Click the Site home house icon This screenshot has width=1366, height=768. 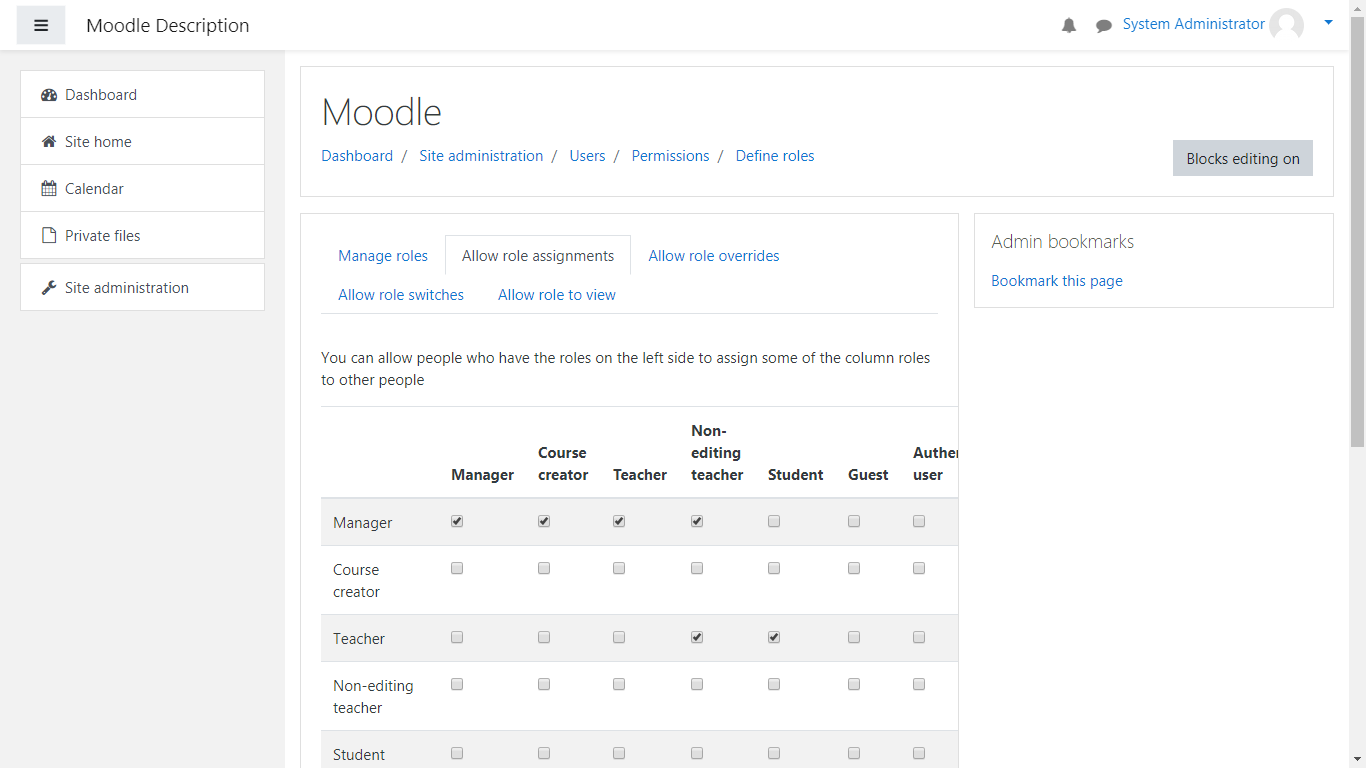point(49,142)
